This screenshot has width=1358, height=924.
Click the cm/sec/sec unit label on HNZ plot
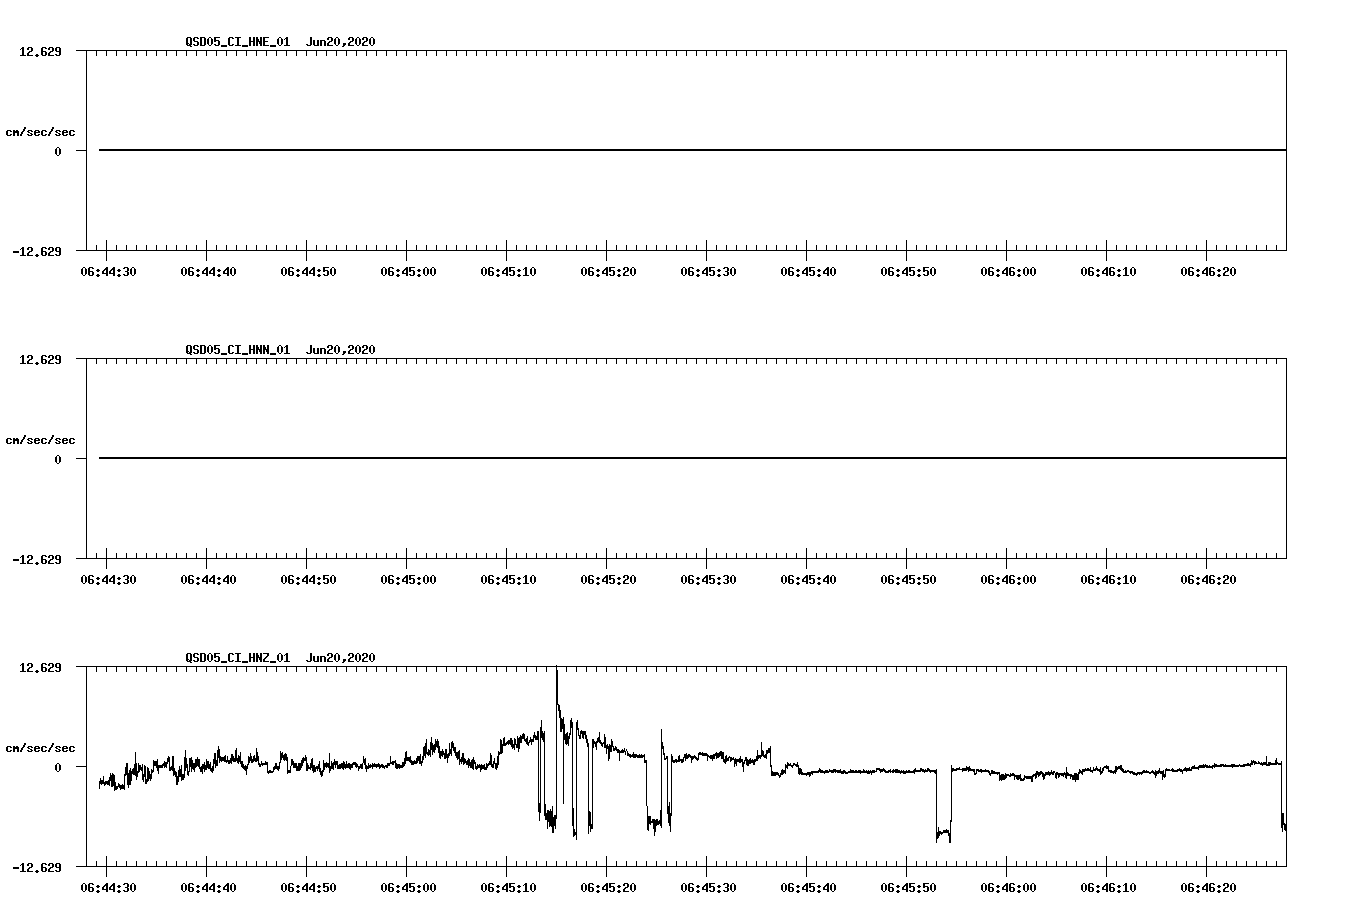[40, 748]
